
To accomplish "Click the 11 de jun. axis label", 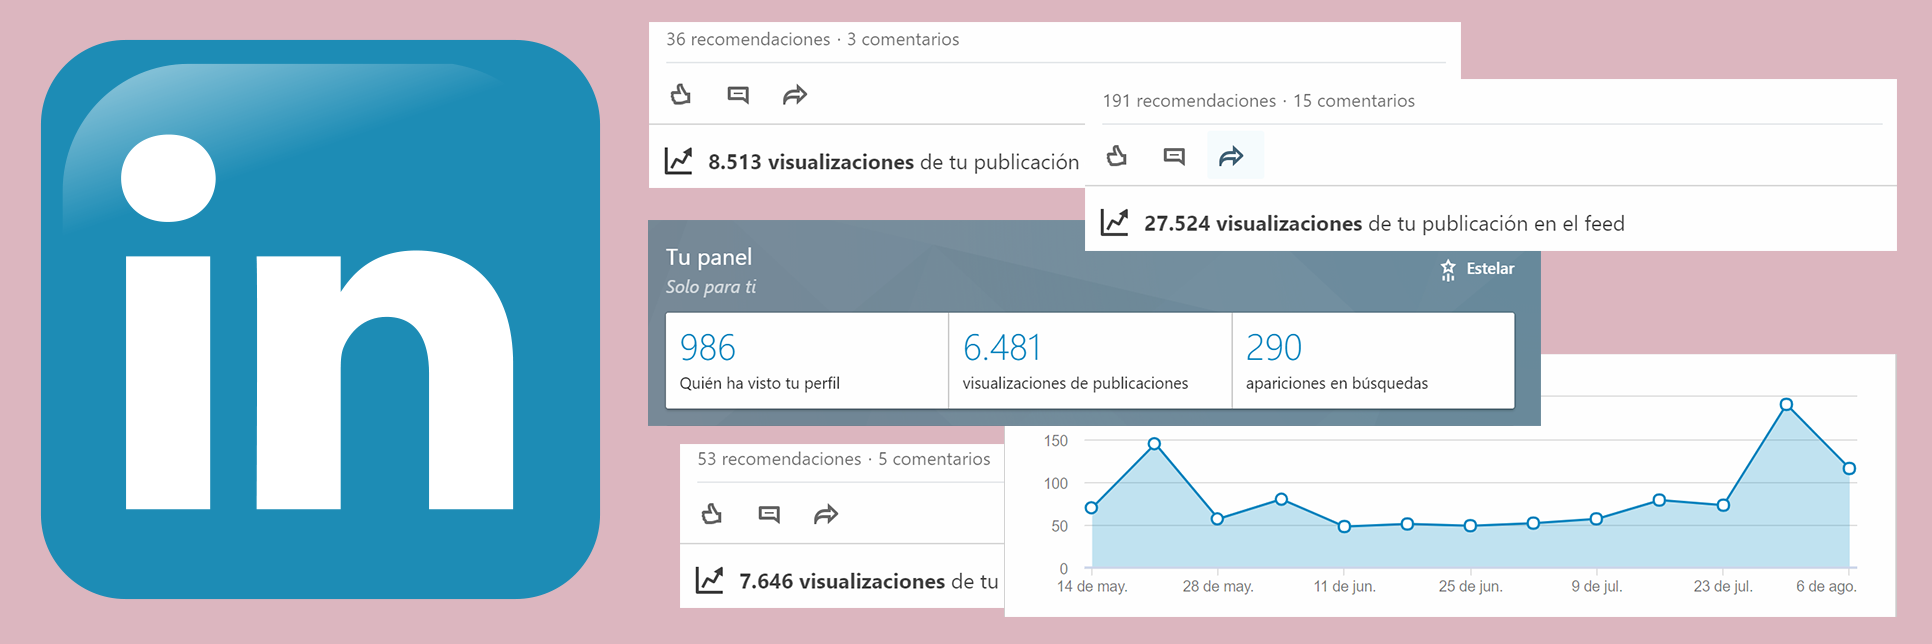I will 1344,587.
